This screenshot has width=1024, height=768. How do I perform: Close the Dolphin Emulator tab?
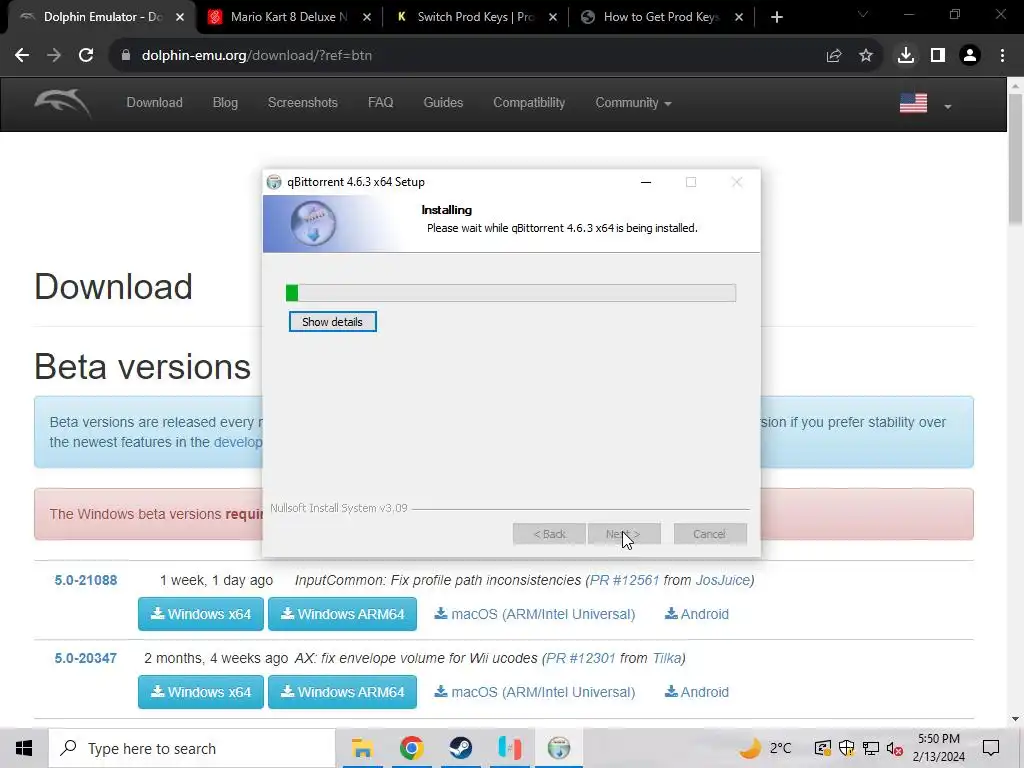[180, 17]
